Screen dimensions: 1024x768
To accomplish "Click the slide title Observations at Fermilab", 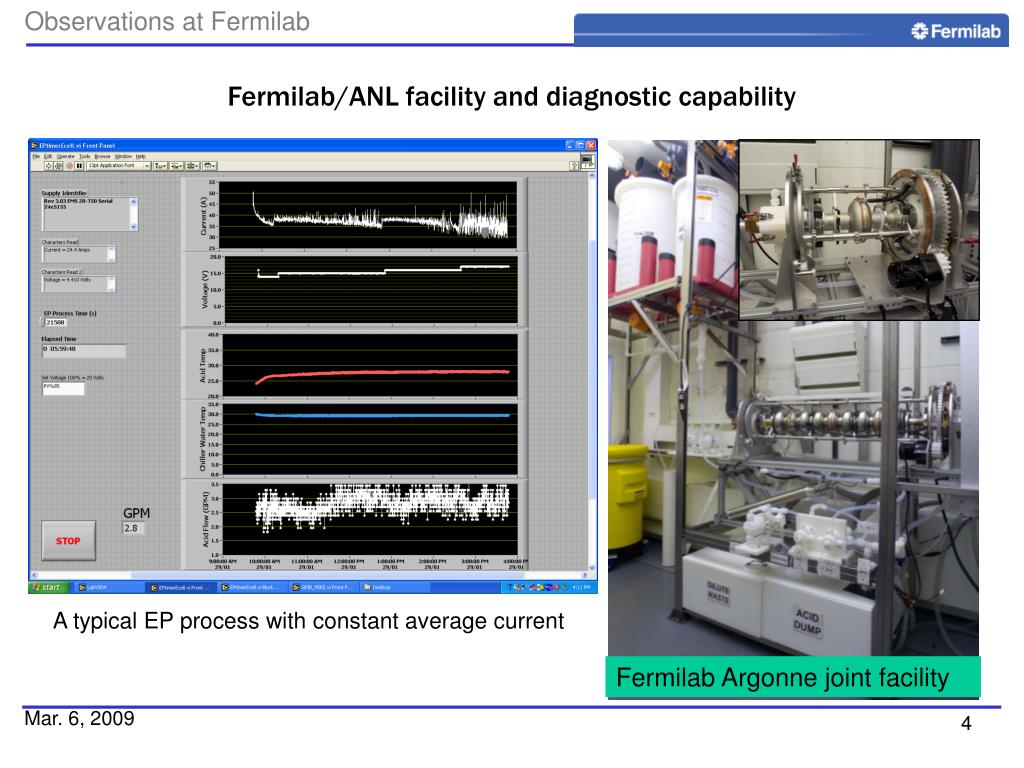I will pos(167,22).
